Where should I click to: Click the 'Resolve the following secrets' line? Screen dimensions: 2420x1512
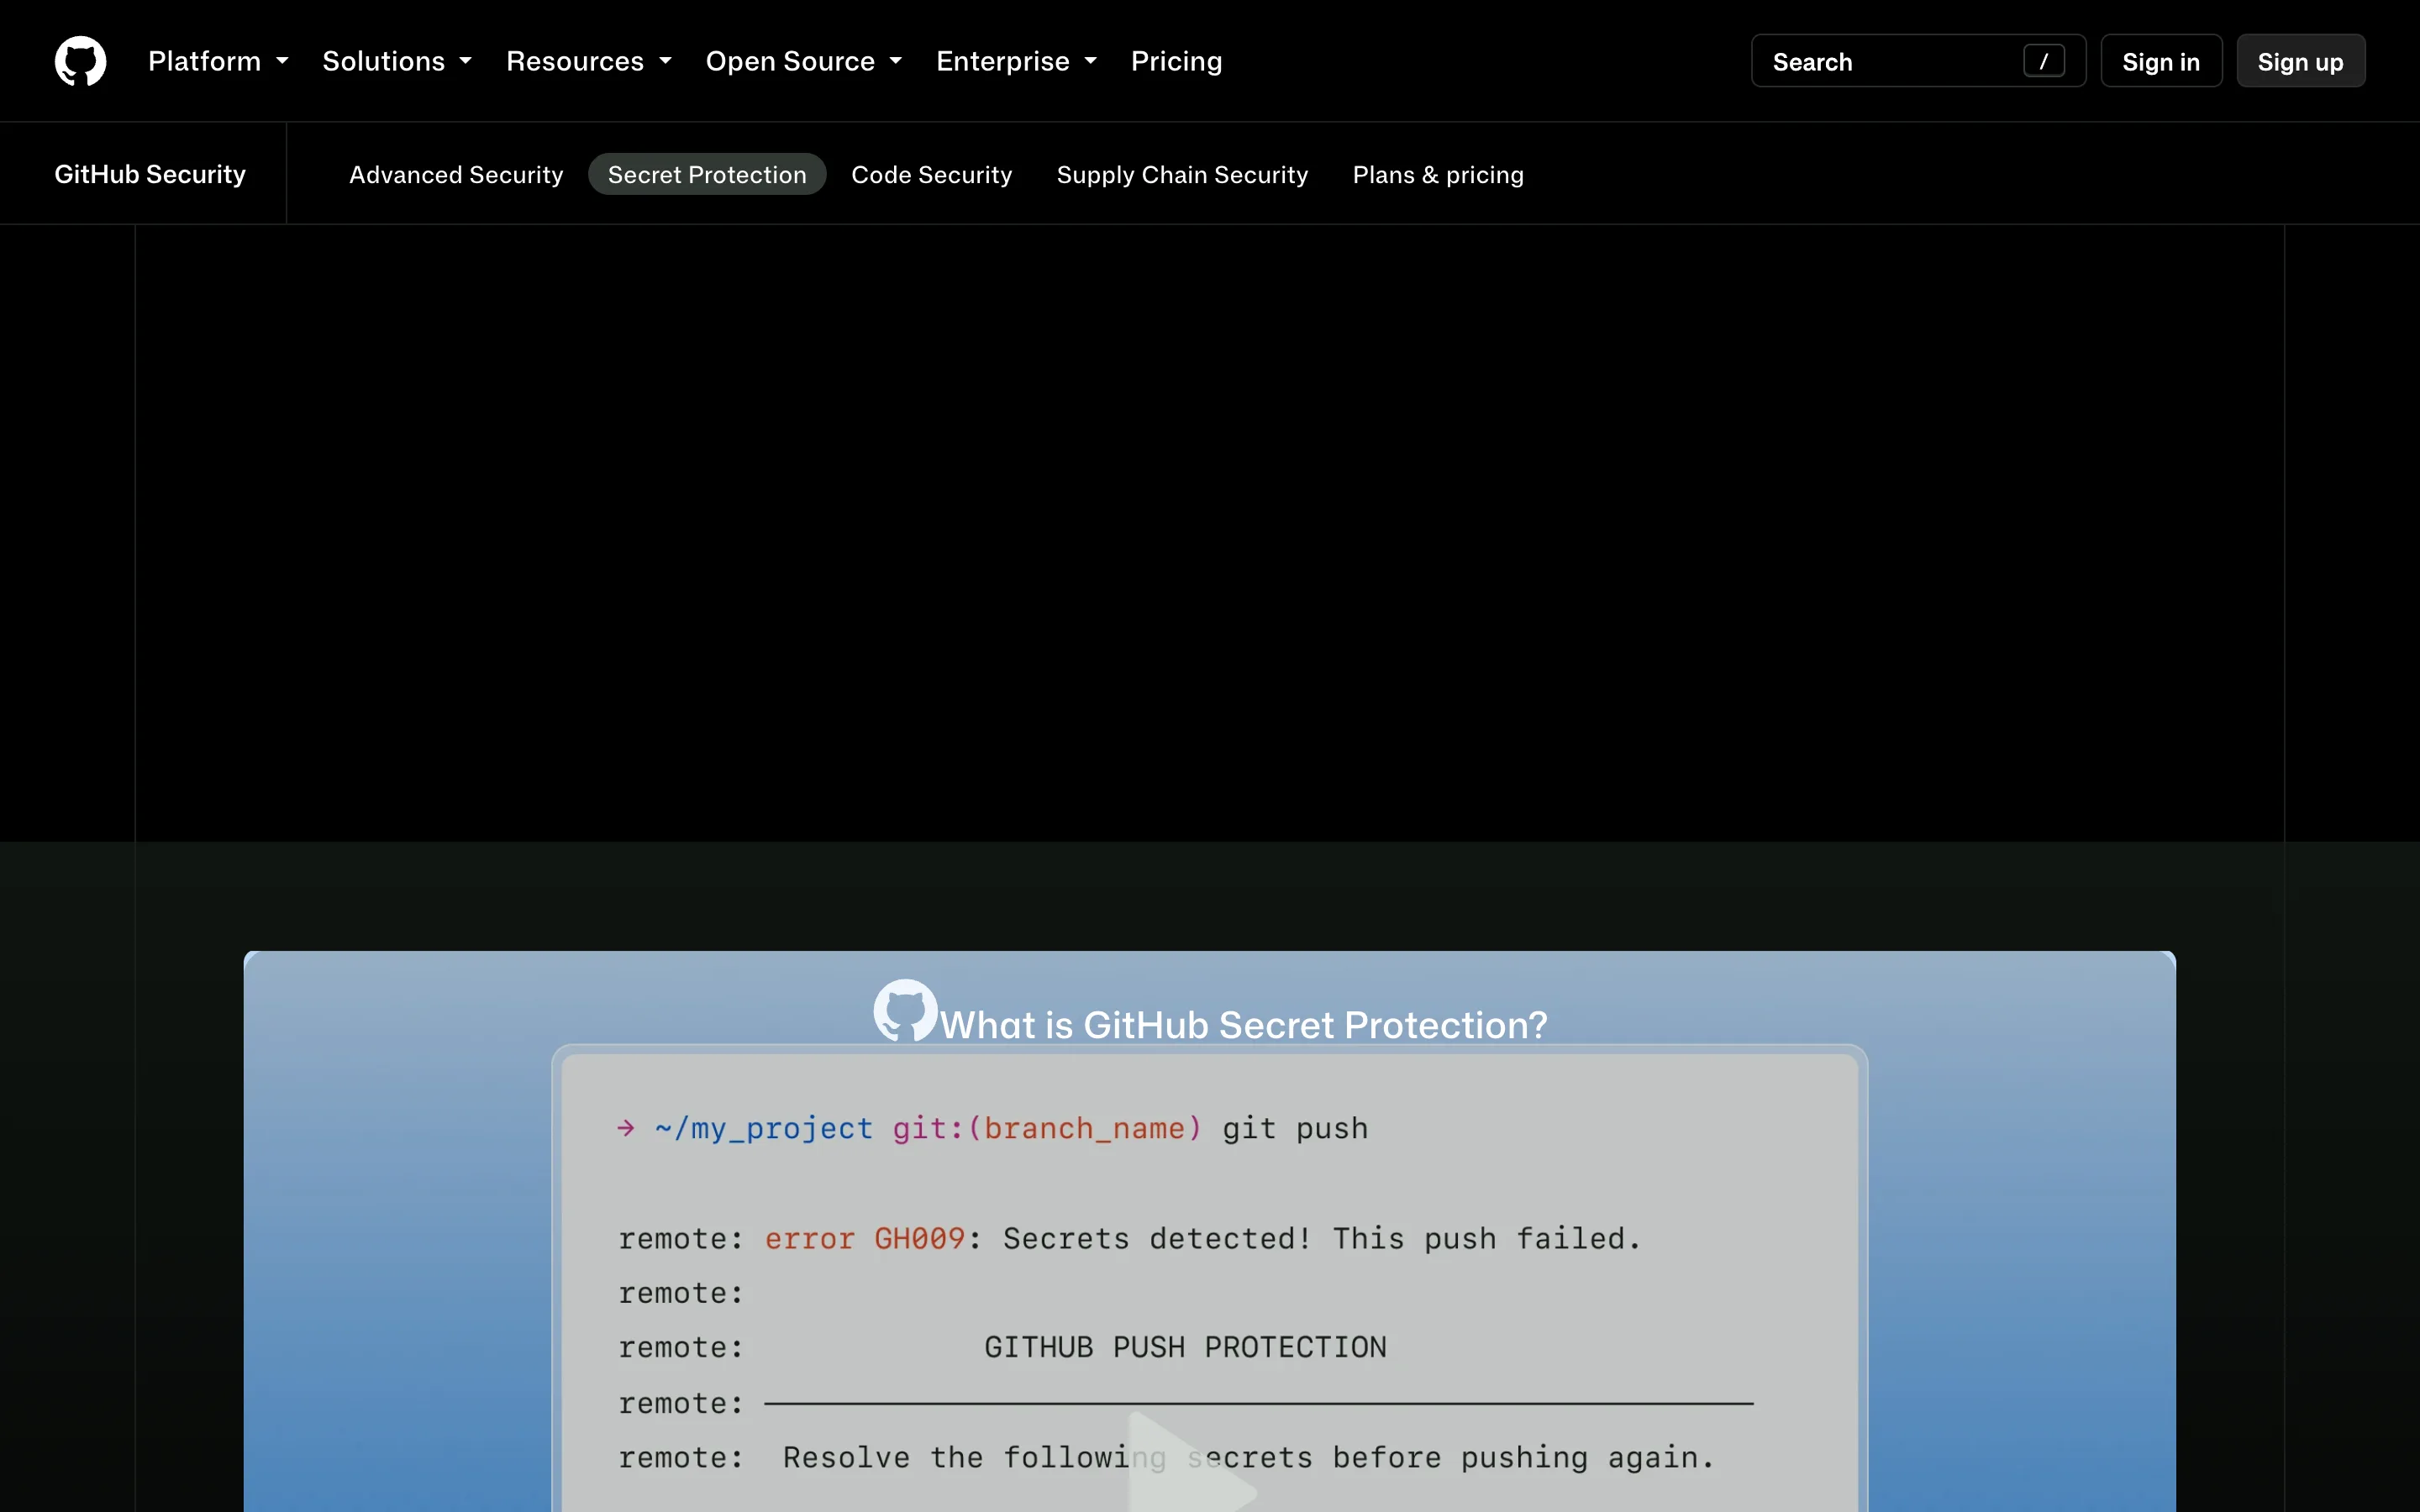1248,1458
